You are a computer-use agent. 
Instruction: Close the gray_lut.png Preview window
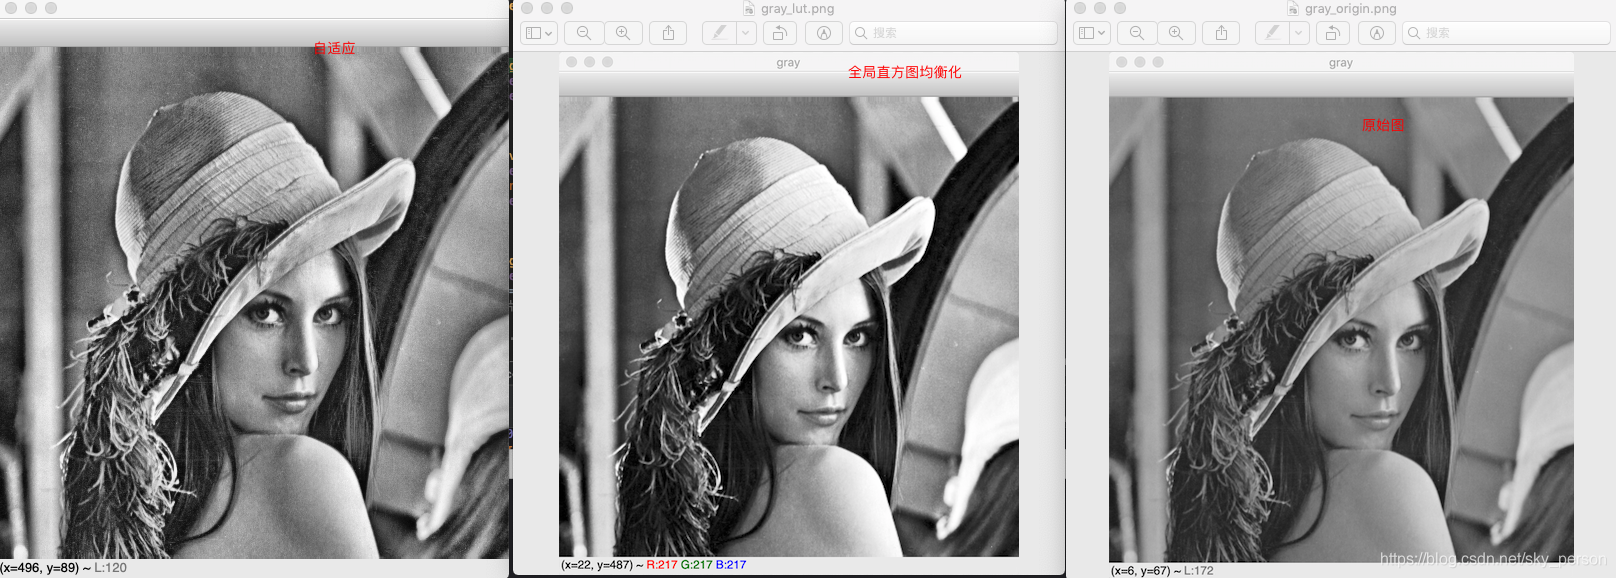[x=527, y=8]
